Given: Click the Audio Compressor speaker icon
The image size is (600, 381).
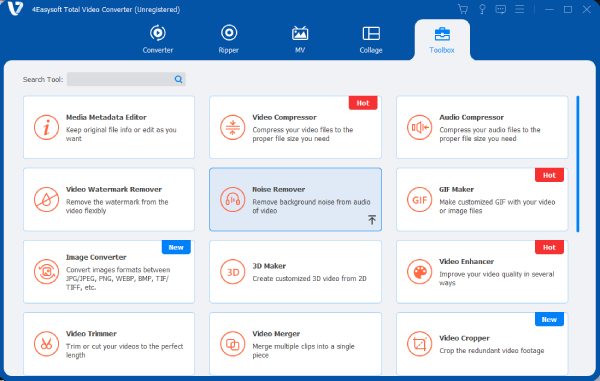Looking at the screenshot, I should tap(419, 127).
